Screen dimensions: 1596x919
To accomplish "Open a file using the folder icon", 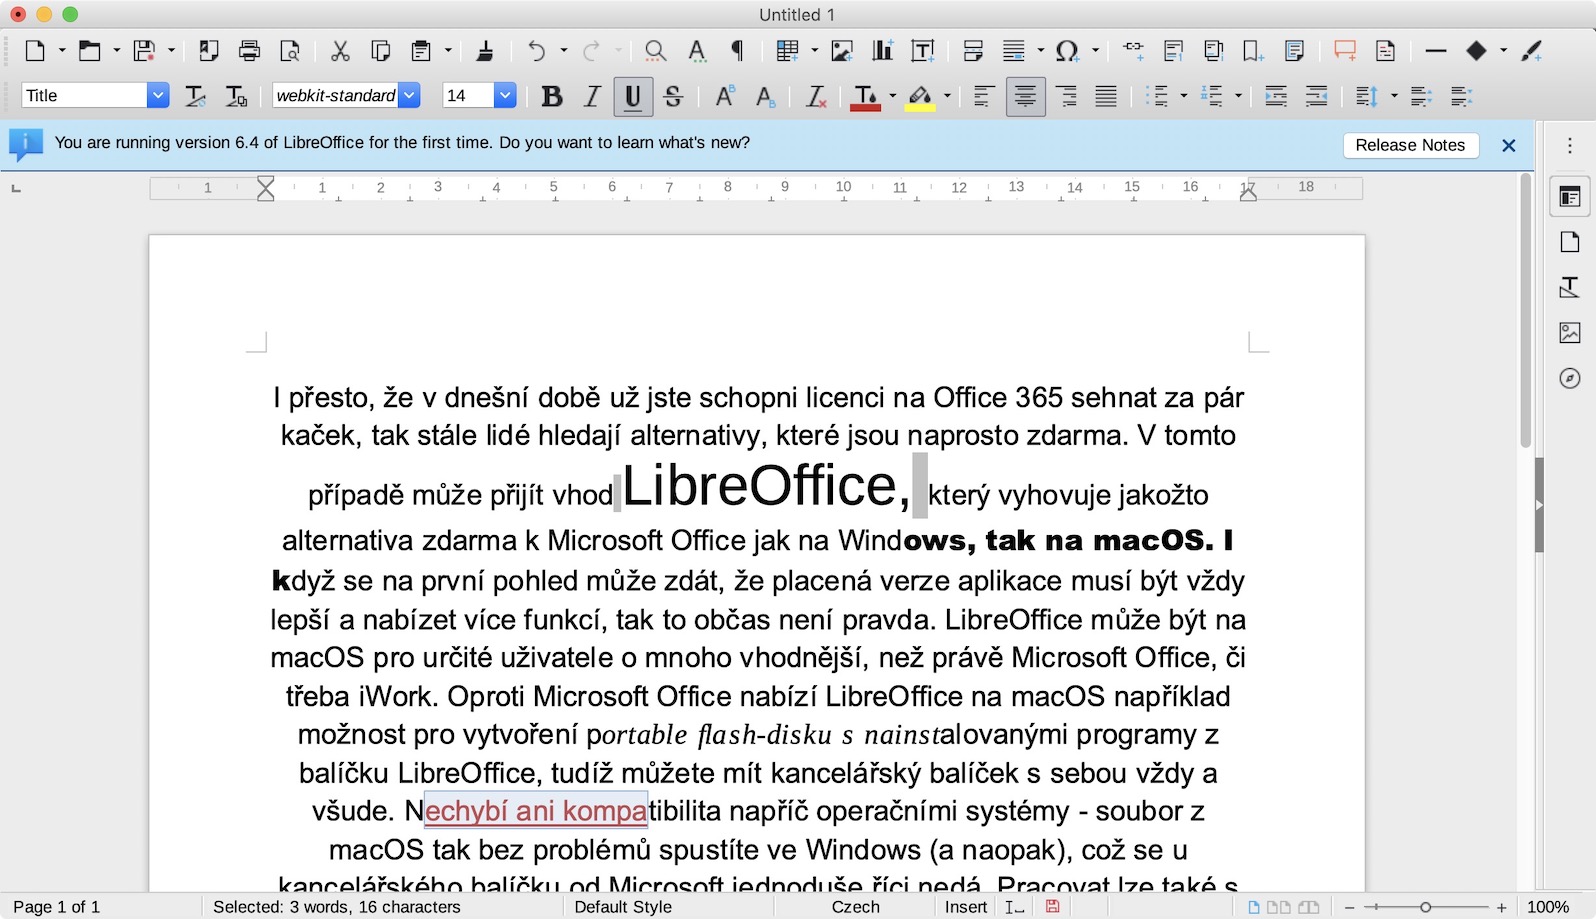I will 90,51.
